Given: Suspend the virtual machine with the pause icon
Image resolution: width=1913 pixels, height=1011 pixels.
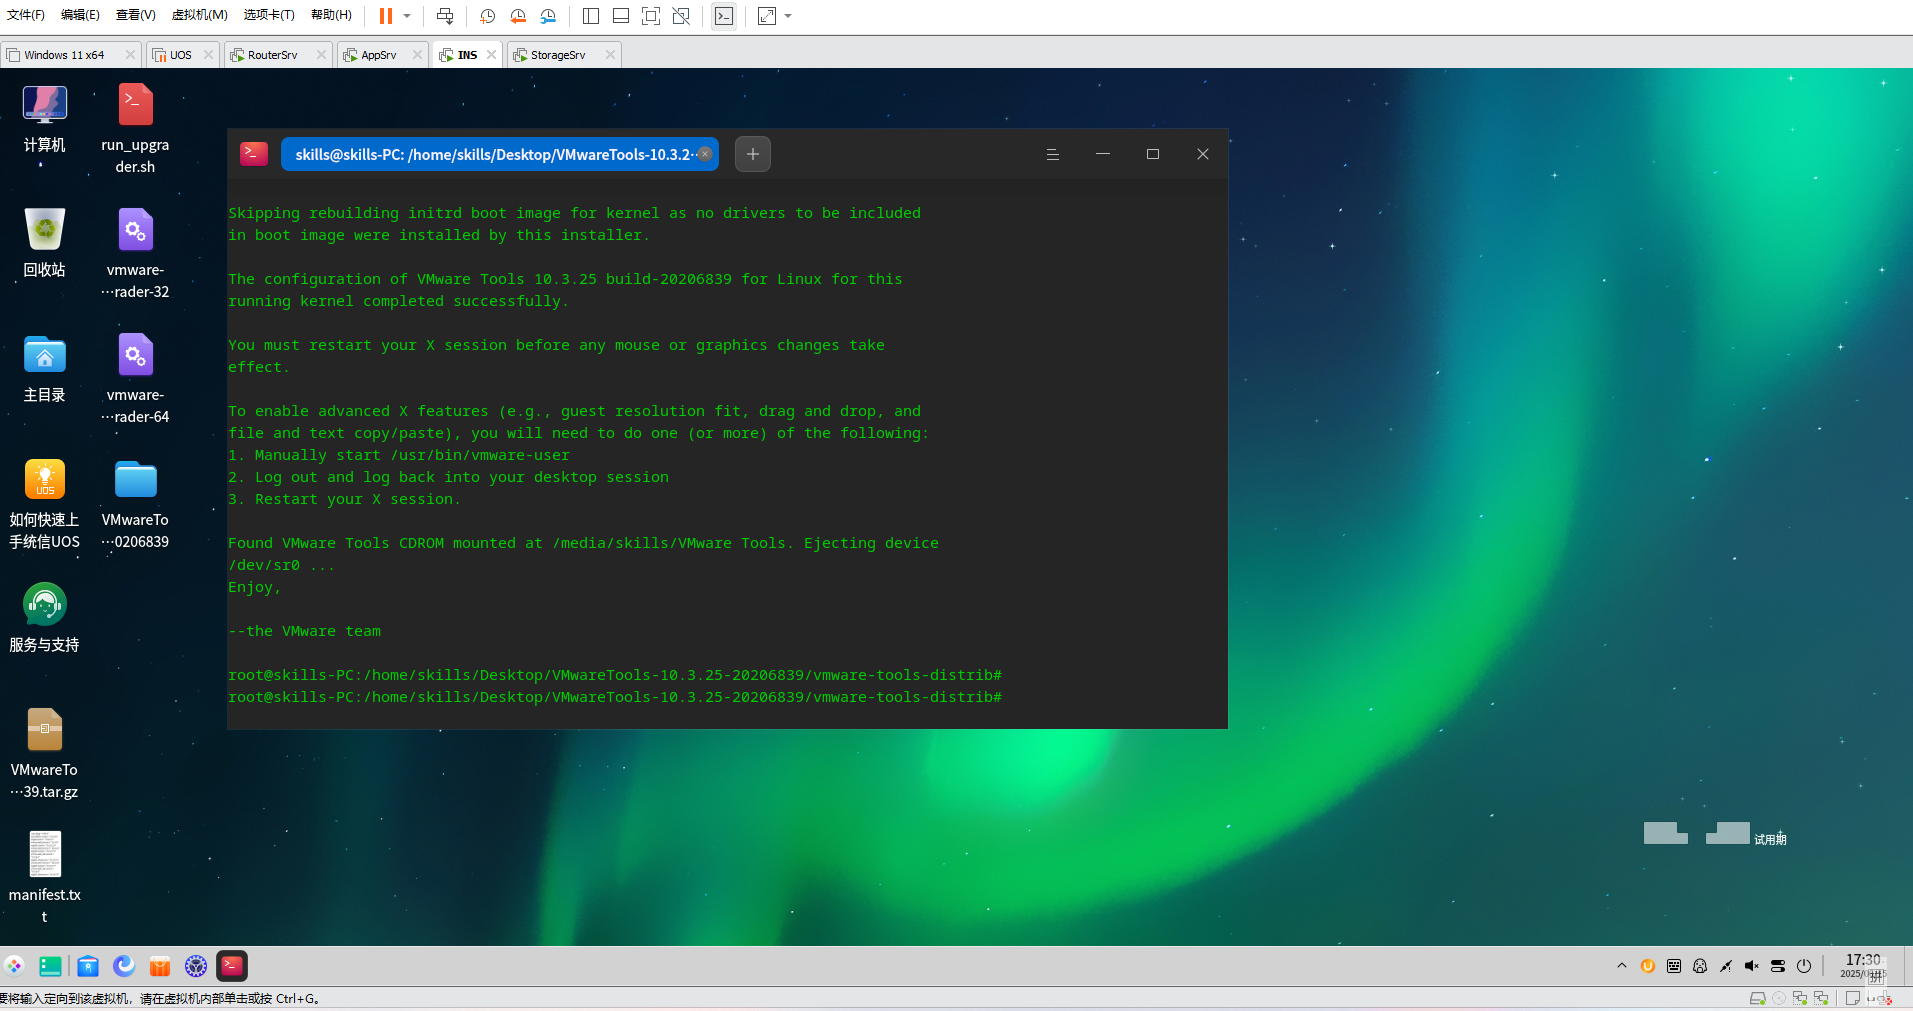Looking at the screenshot, I should (384, 16).
